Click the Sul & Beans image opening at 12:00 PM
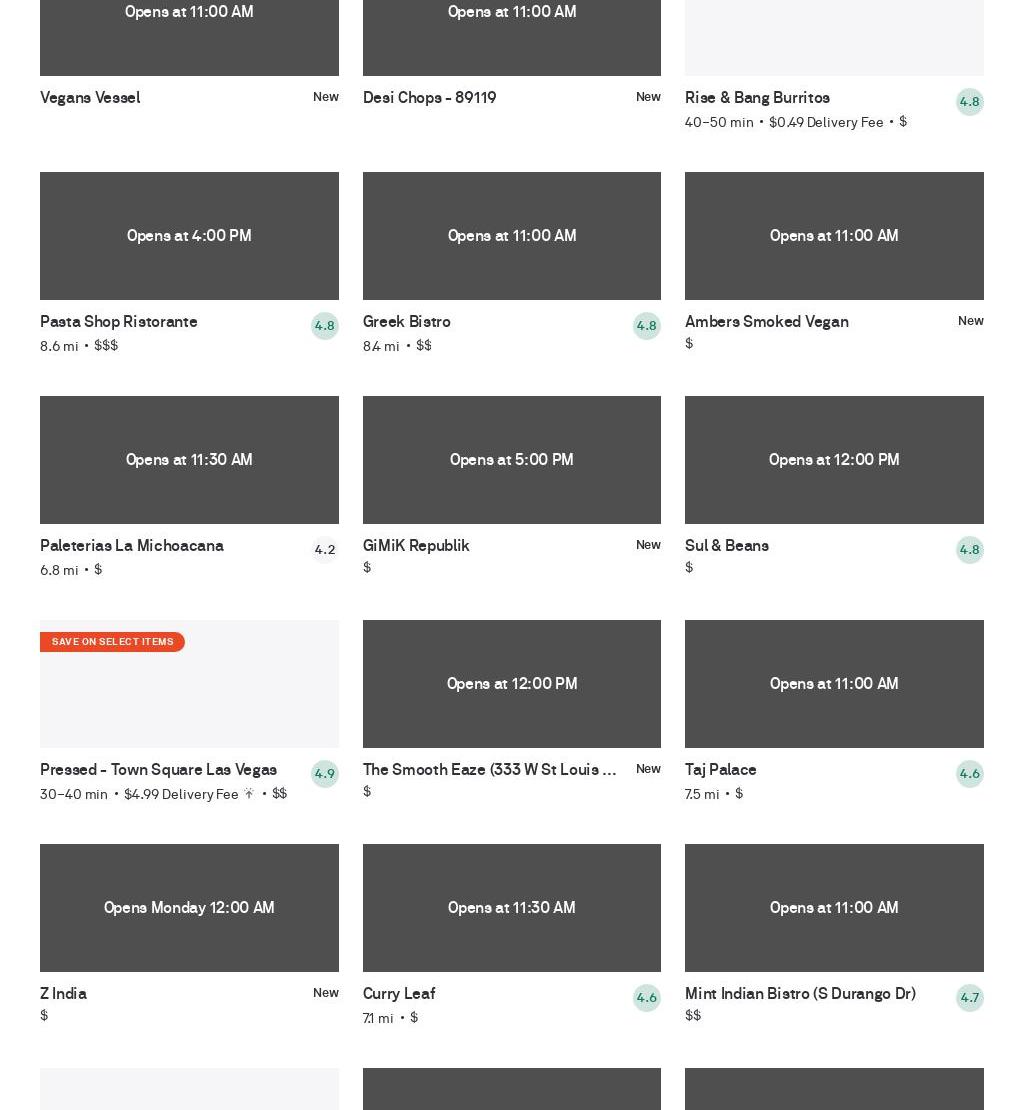The width and height of the screenshot is (1024, 1110). 834,460
